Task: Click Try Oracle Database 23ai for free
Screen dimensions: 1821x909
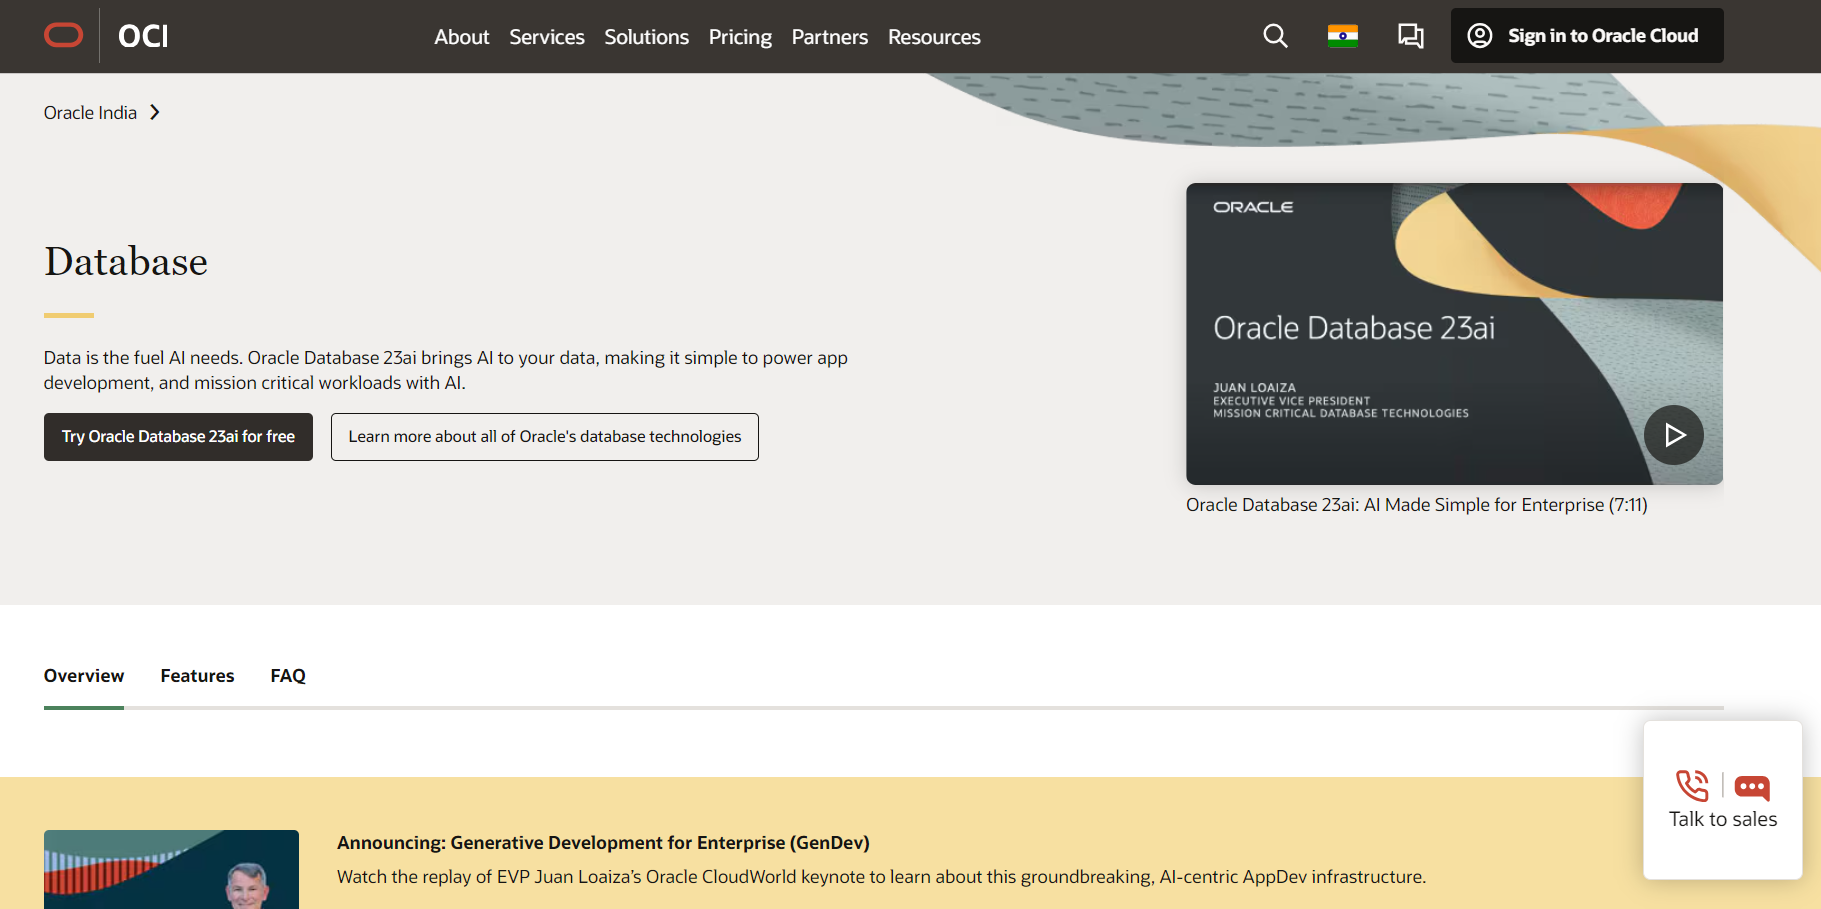Action: click(178, 437)
